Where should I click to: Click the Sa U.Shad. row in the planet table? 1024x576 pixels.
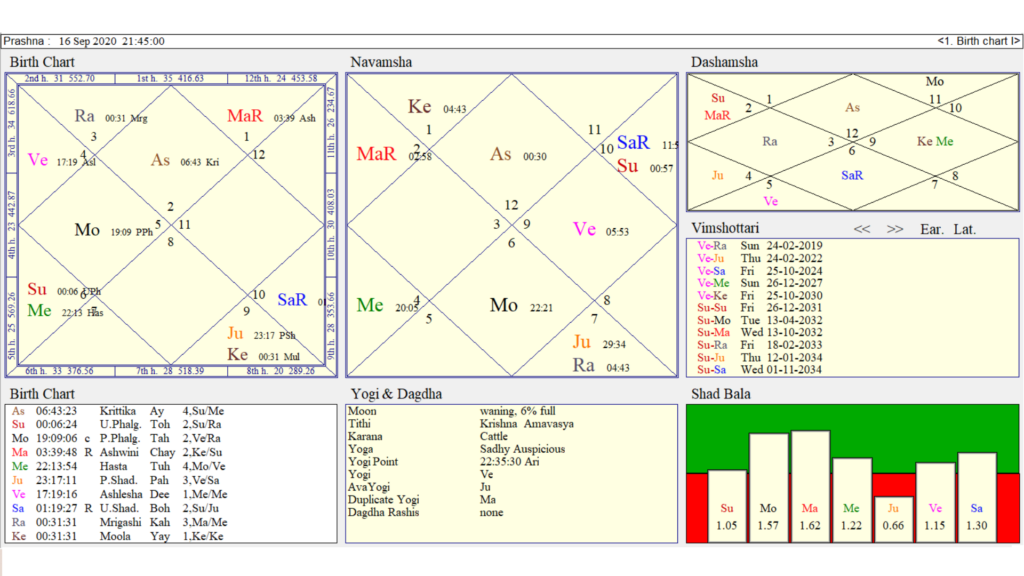[x=118, y=508]
